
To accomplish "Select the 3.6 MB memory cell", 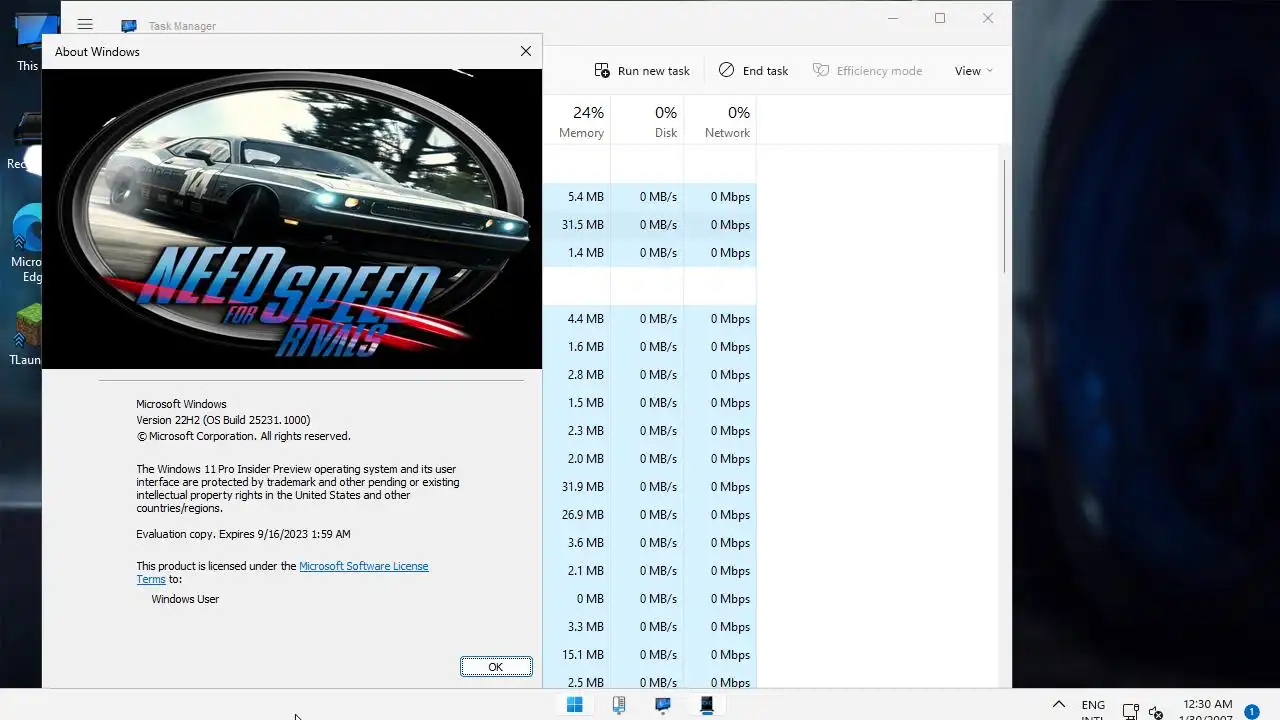I will [577, 543].
